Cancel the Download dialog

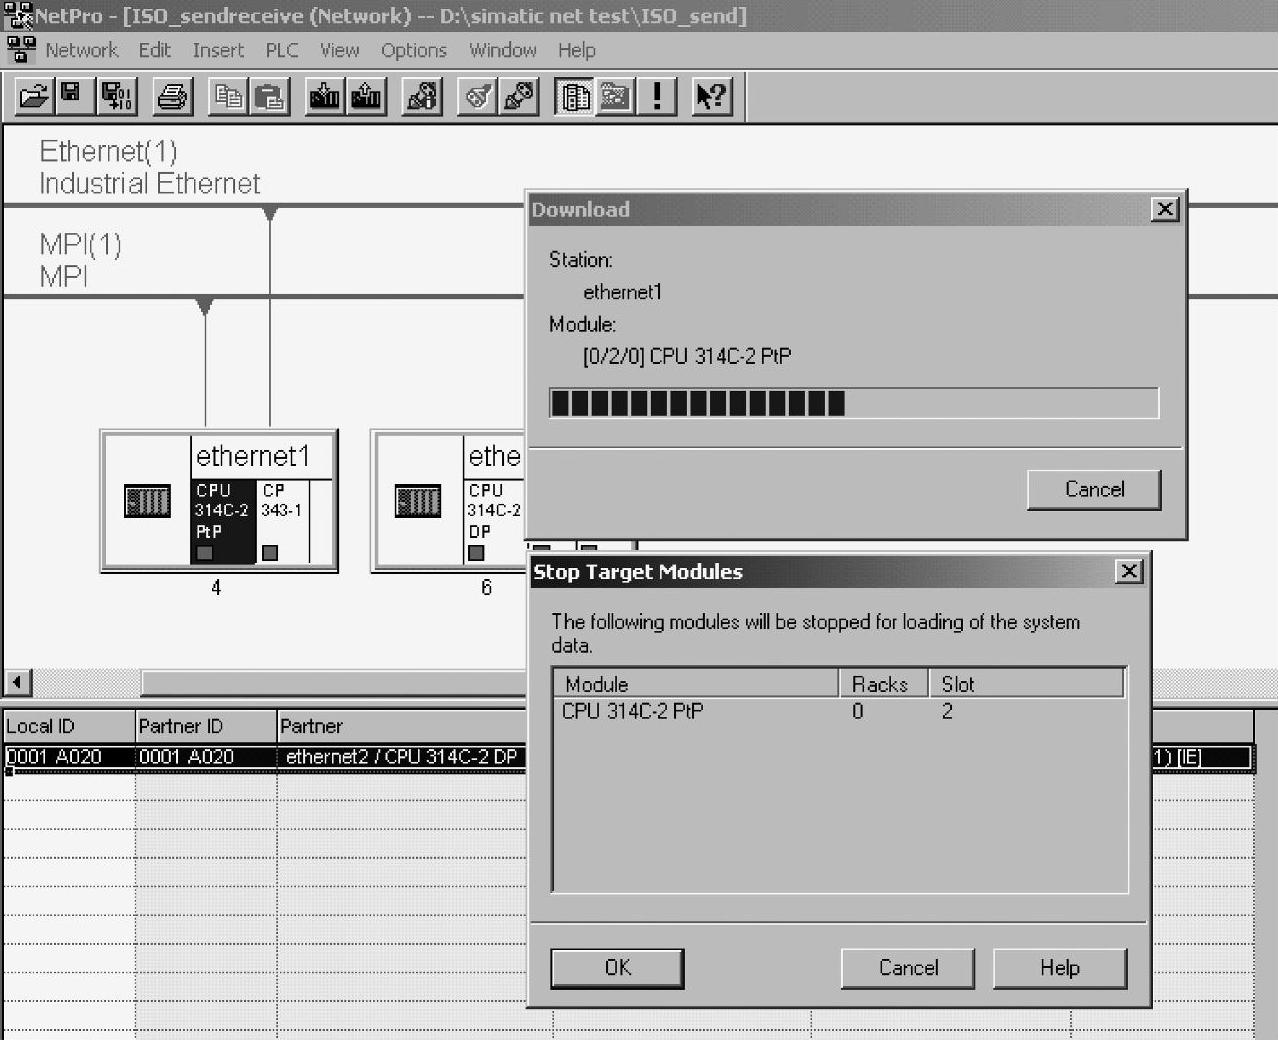1094,490
